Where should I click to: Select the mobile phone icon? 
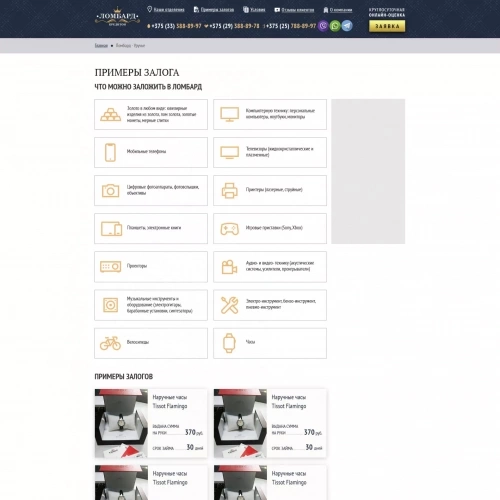click(x=110, y=152)
